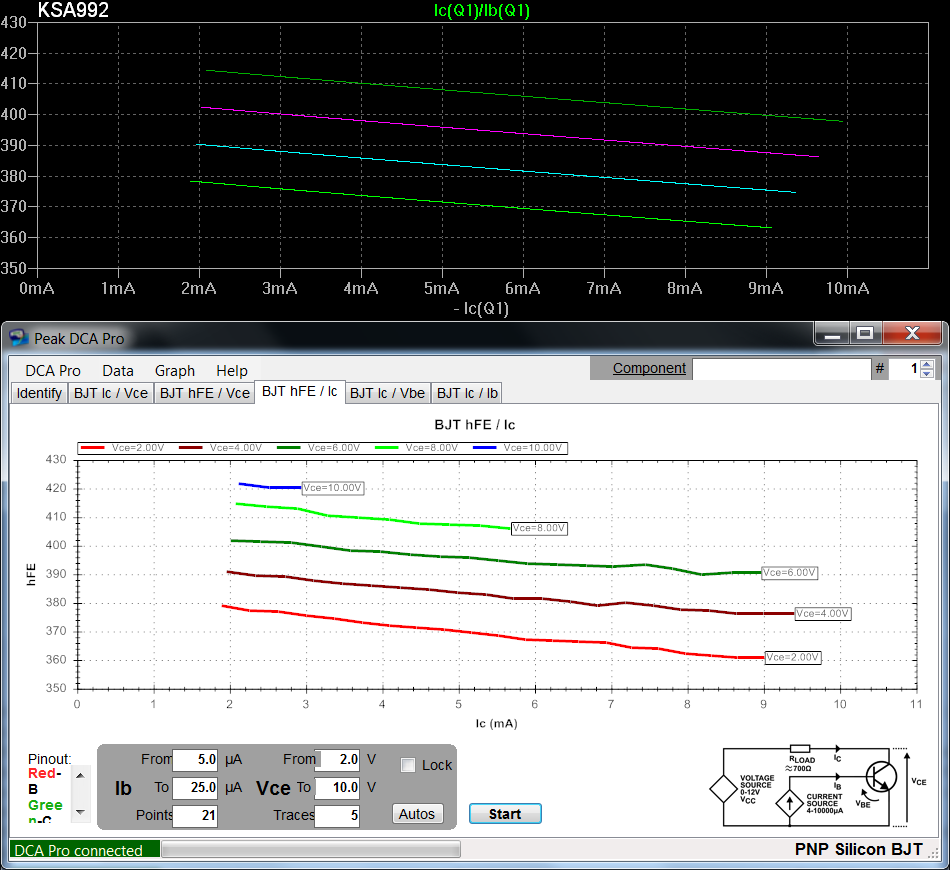Increase the component number with up stepper
Screen dimensions: 950x870
pyautogui.click(x=927, y=364)
